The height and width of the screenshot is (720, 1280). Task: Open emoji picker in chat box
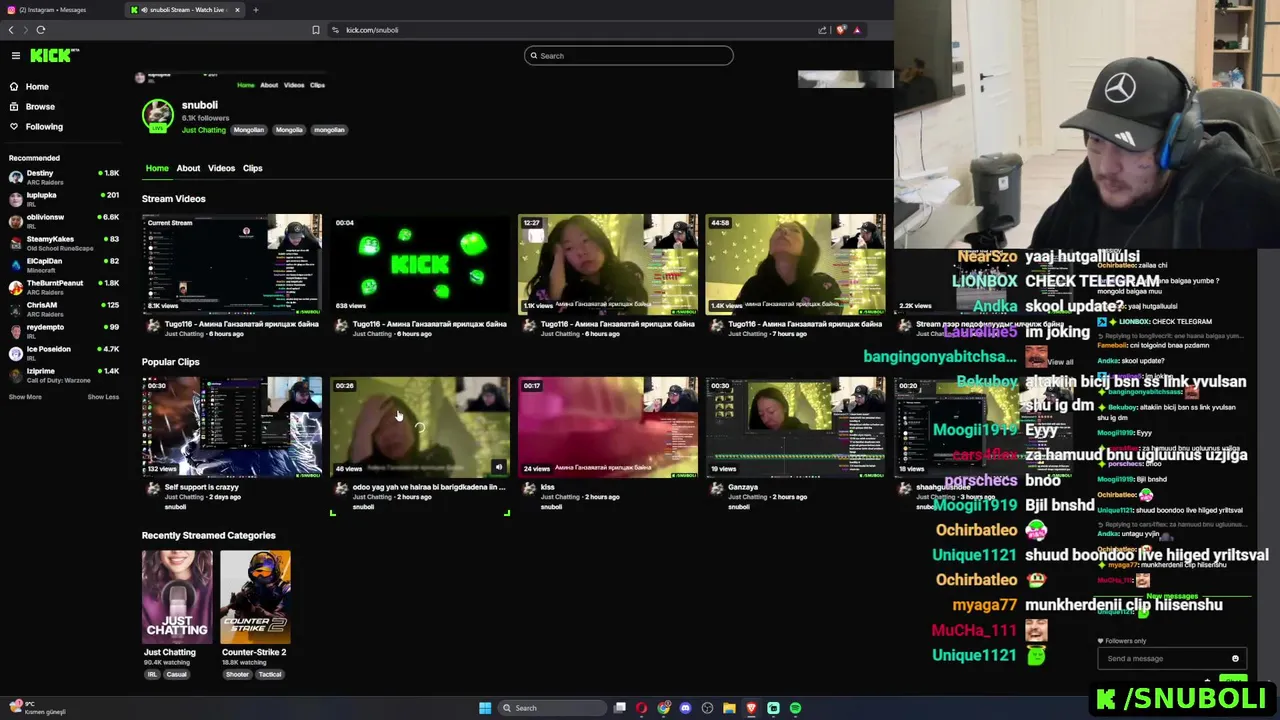pyautogui.click(x=1235, y=659)
